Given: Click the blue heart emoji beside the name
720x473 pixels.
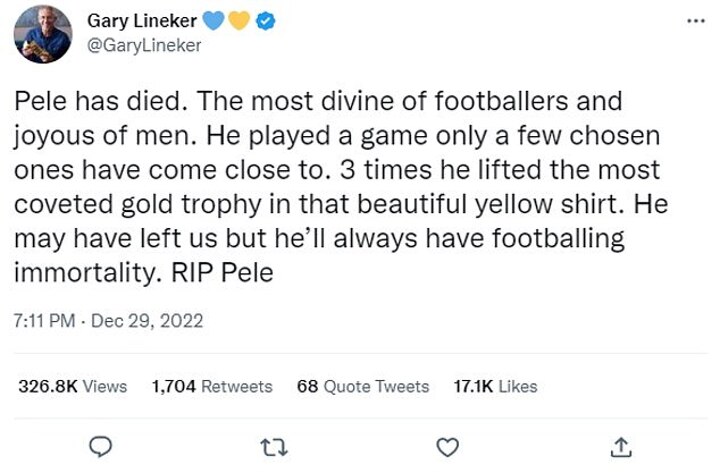Looking at the screenshot, I should pyautogui.click(x=213, y=22).
